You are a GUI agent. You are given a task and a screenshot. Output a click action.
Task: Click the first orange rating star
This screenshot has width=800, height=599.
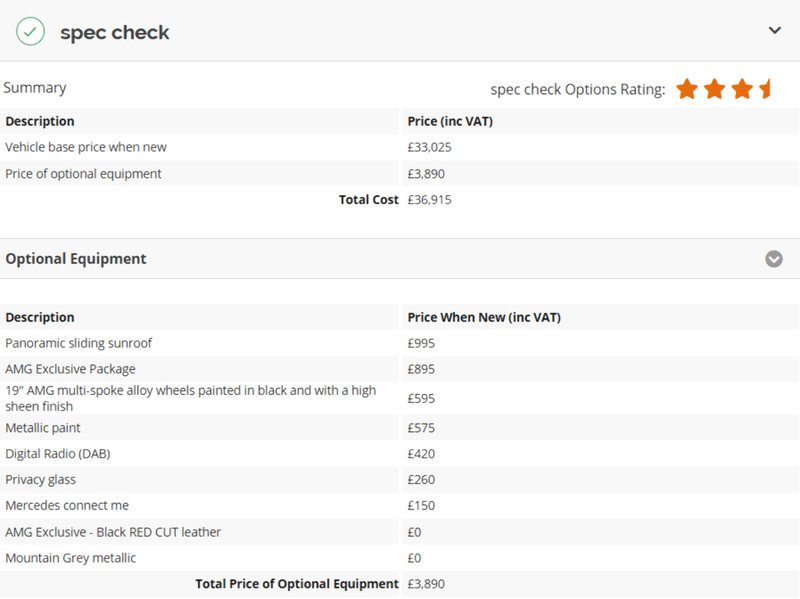[x=687, y=89]
